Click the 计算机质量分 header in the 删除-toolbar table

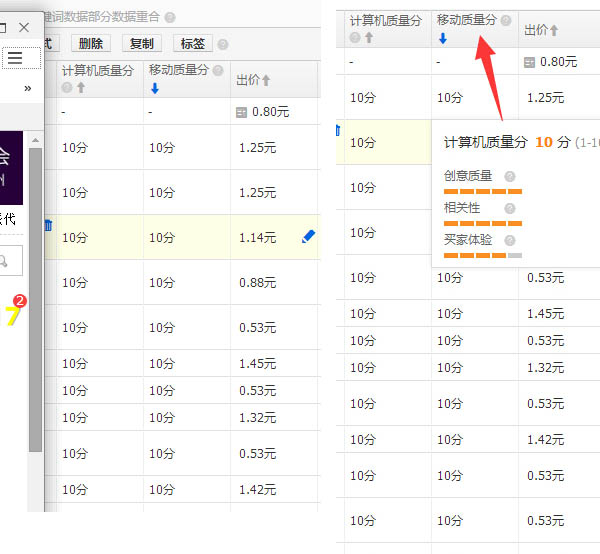98,71
